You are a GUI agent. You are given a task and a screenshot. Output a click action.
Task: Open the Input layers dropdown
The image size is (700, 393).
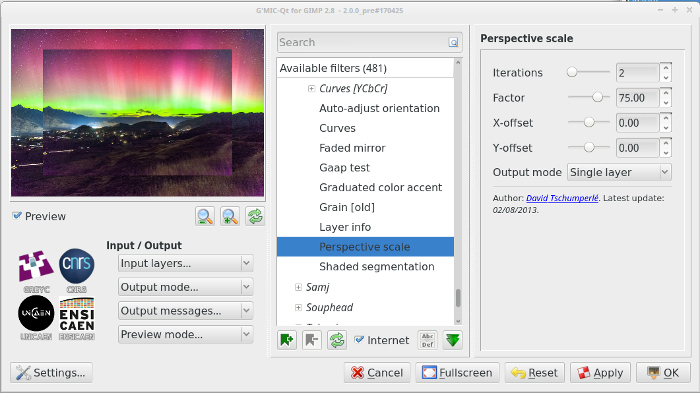[186, 263]
